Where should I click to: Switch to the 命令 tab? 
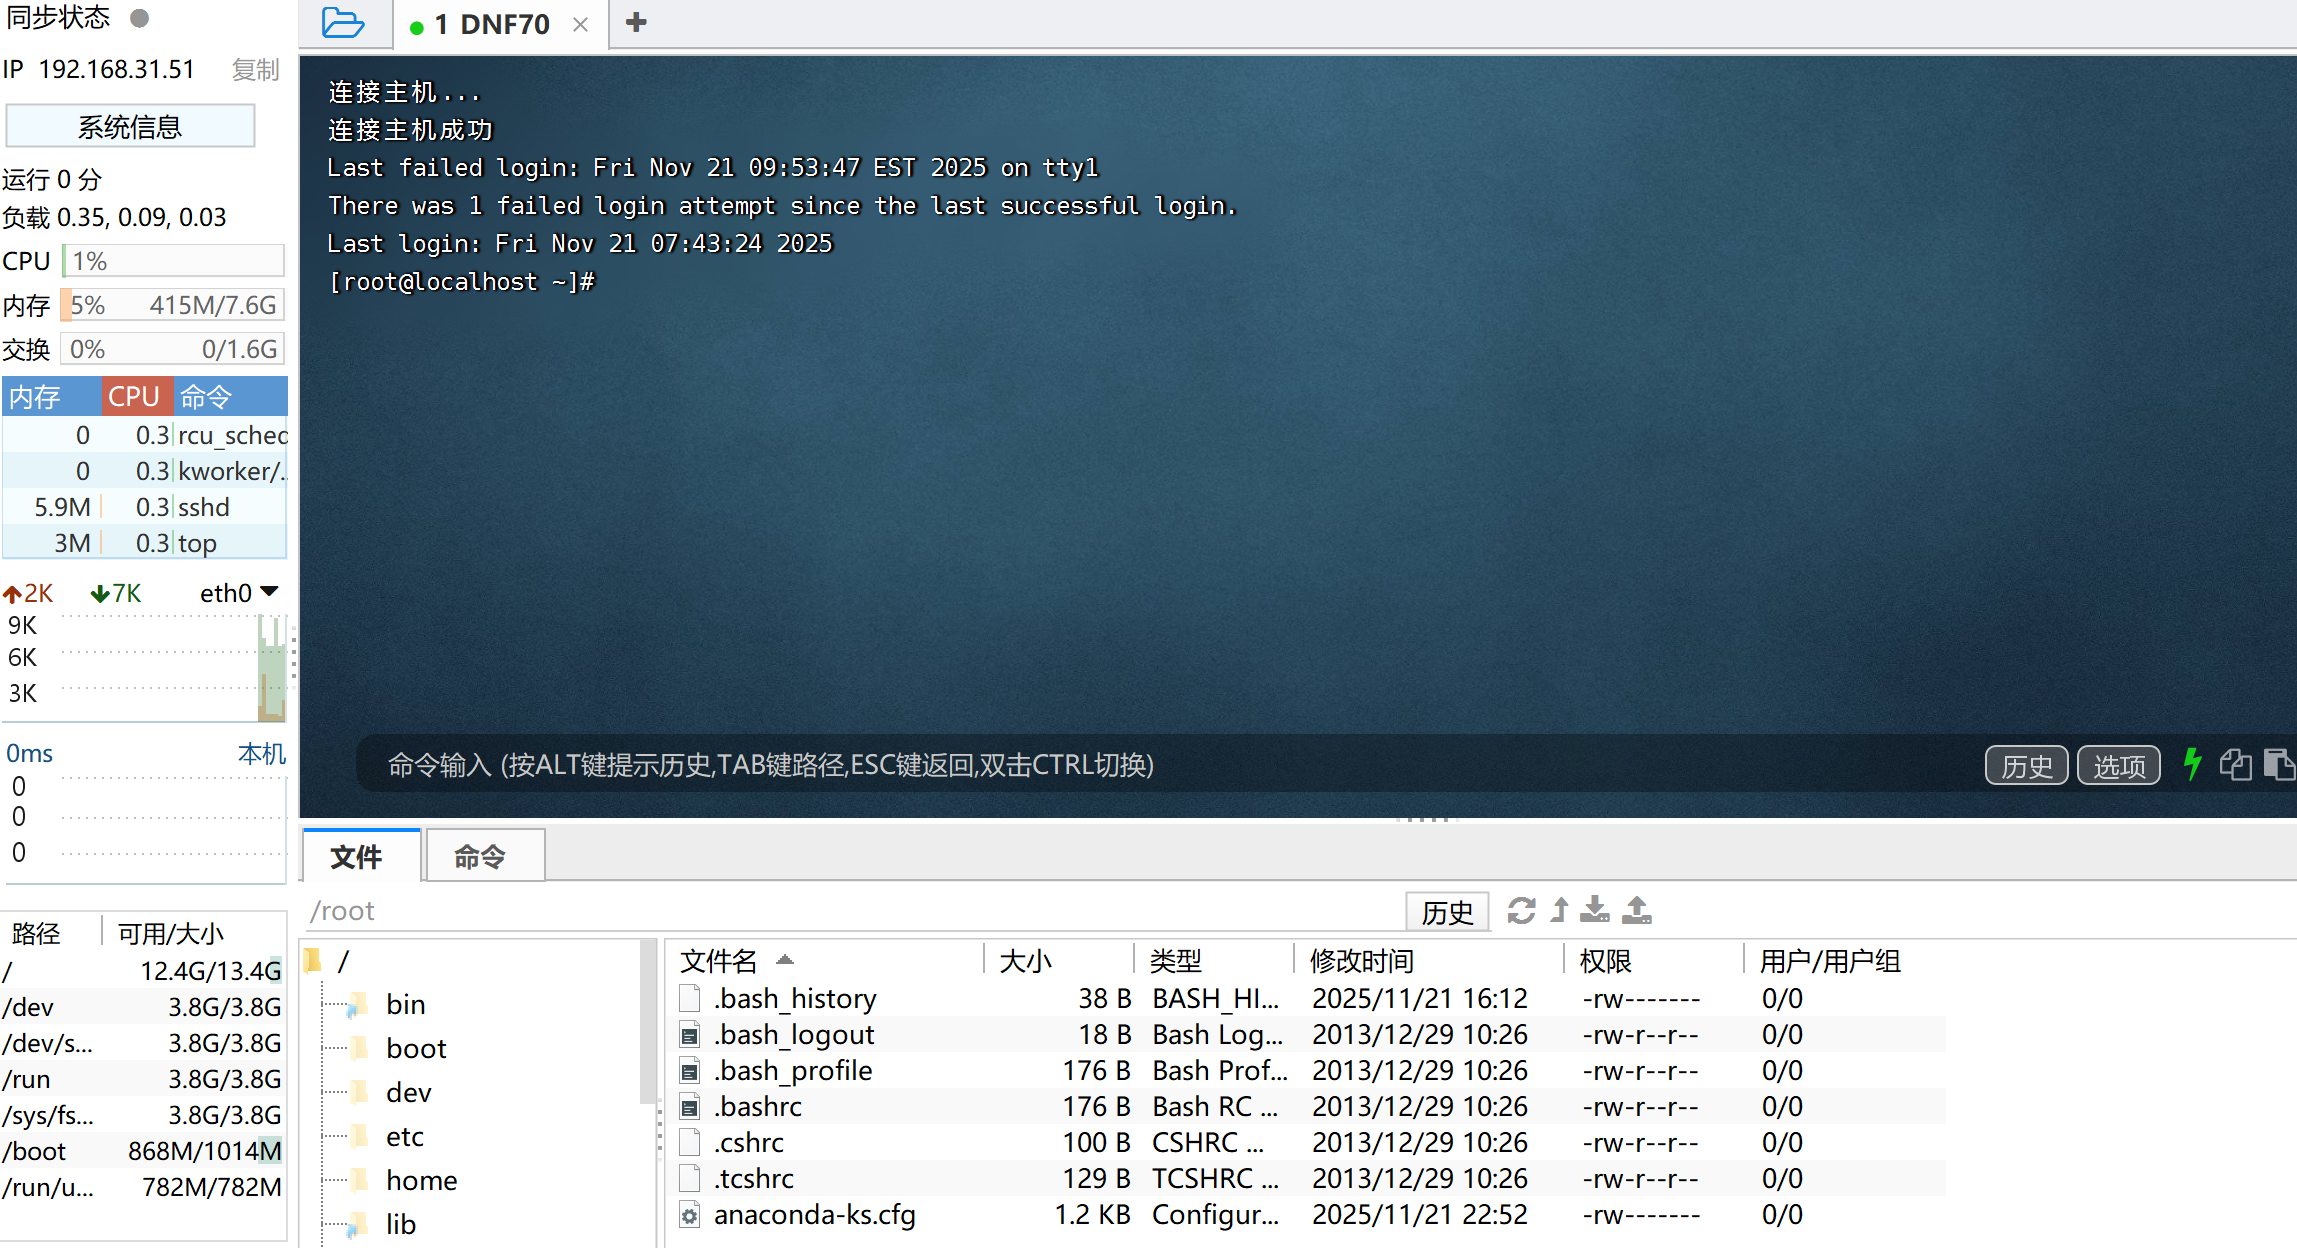484,855
